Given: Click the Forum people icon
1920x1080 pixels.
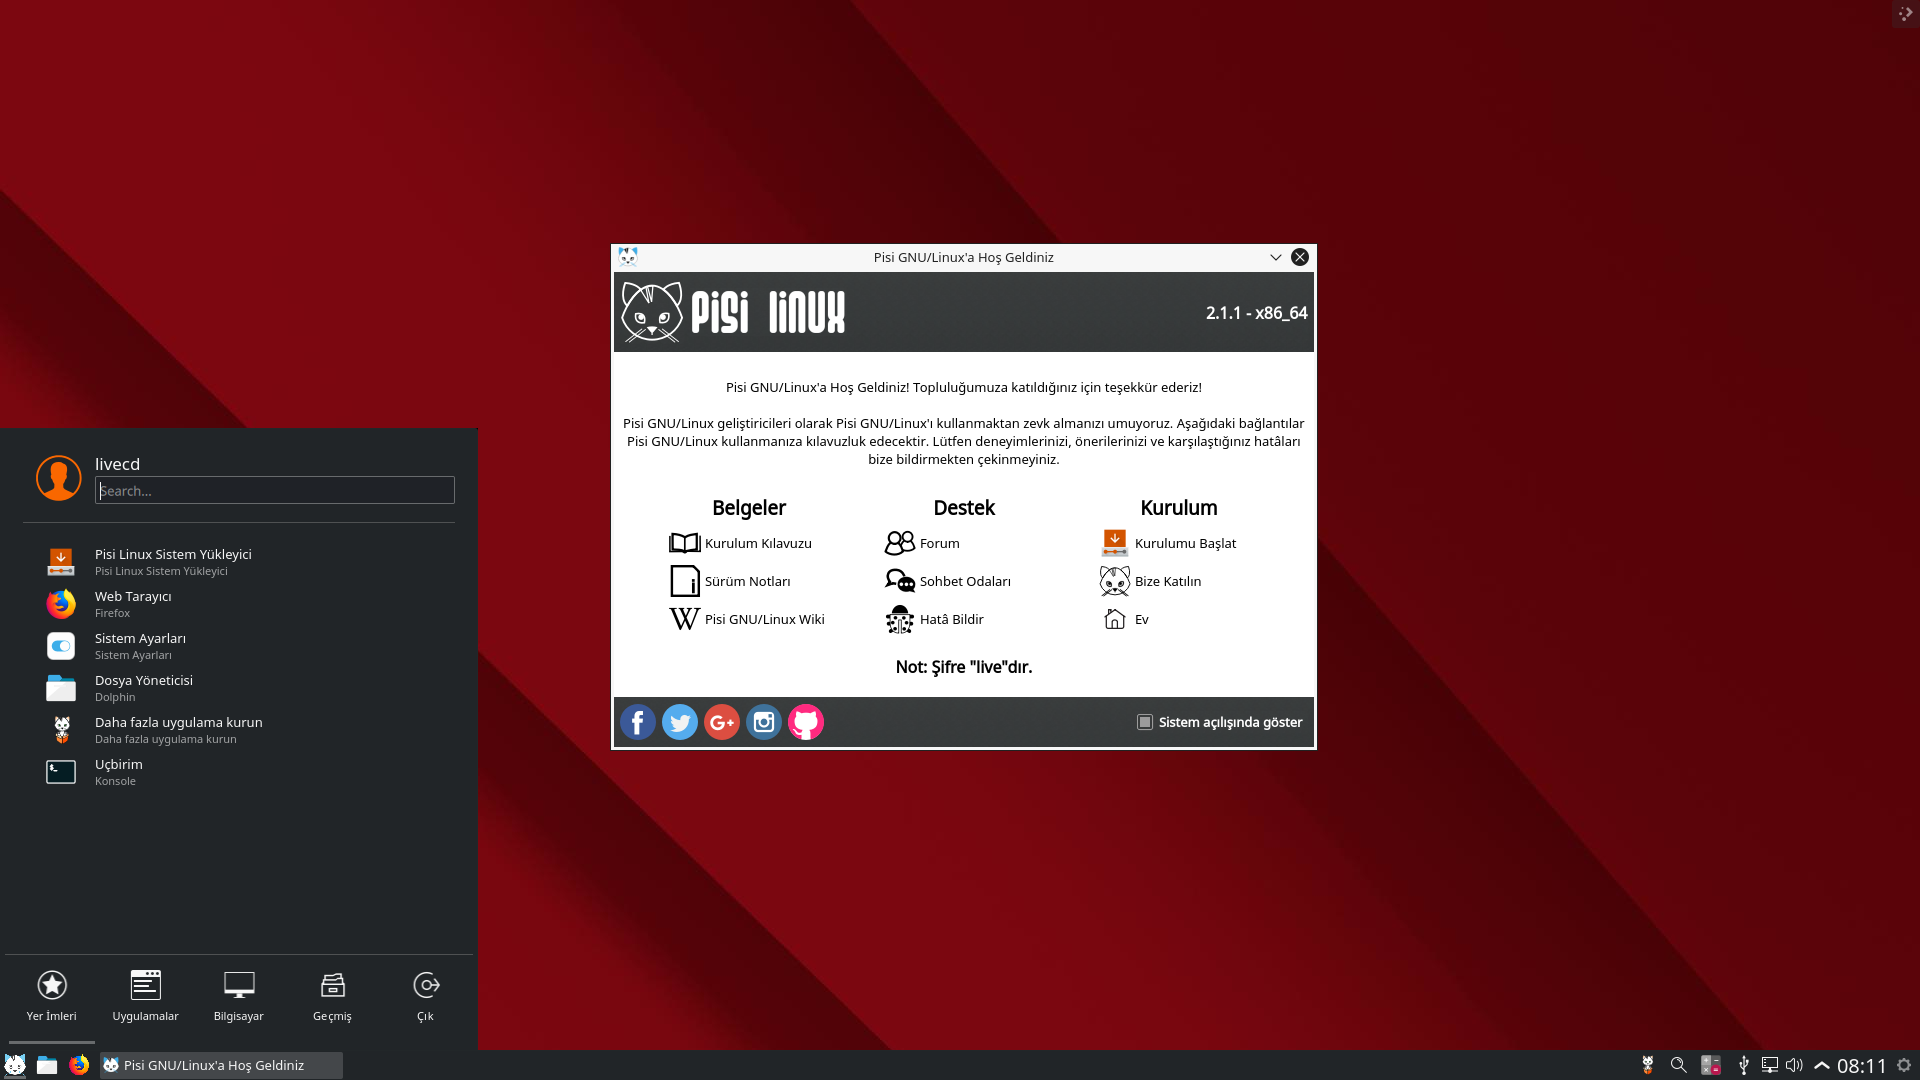Looking at the screenshot, I should point(900,543).
